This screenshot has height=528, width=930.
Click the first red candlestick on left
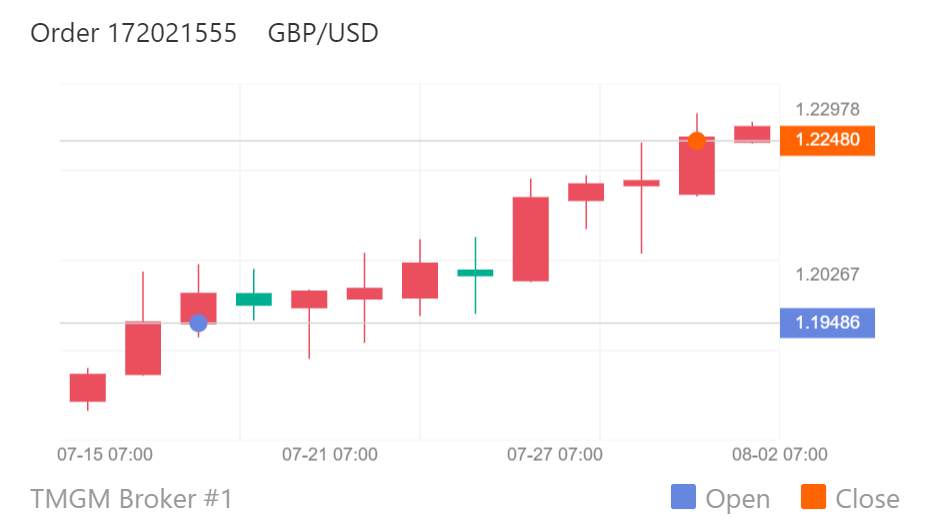click(88, 387)
